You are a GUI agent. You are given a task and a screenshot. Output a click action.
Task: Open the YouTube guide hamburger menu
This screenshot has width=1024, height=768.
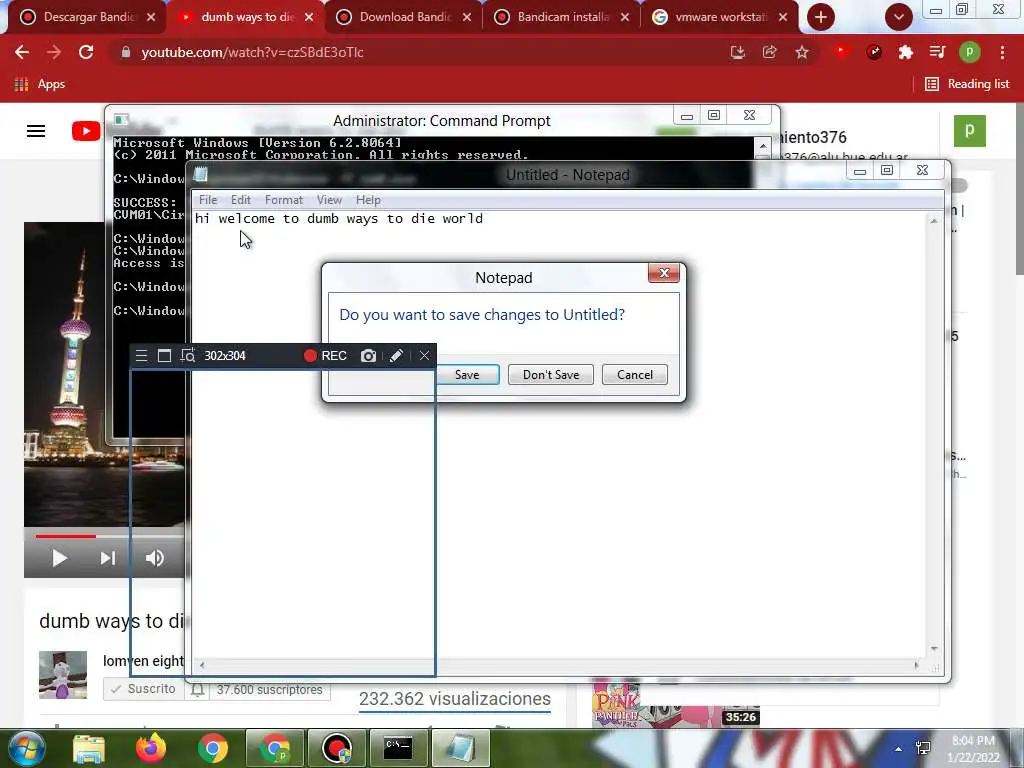[x=36, y=131]
